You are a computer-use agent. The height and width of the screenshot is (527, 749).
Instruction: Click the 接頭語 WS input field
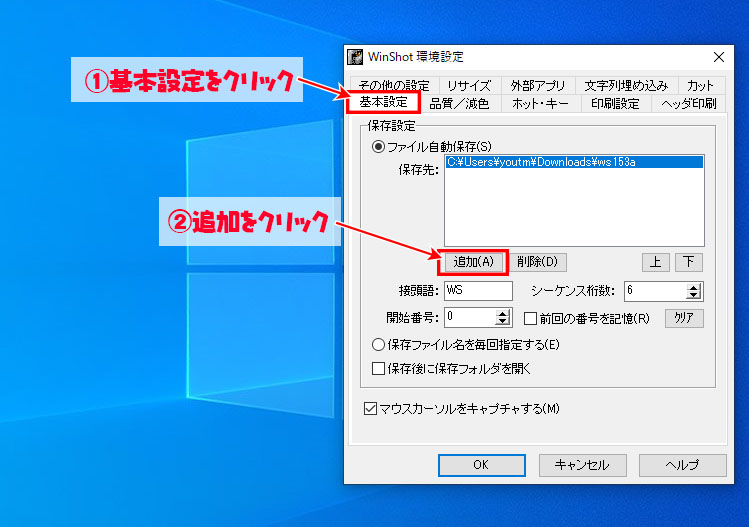pos(478,290)
